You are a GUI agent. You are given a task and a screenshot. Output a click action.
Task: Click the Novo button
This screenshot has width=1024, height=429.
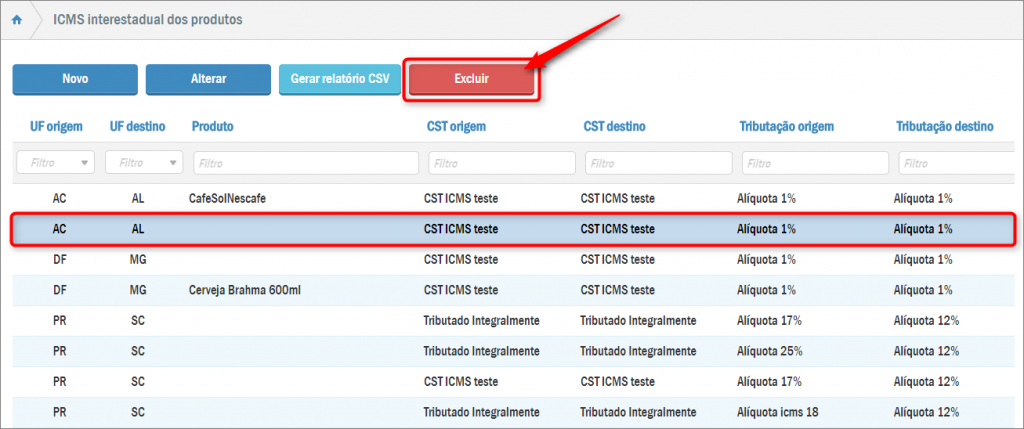pyautogui.click(x=75, y=79)
